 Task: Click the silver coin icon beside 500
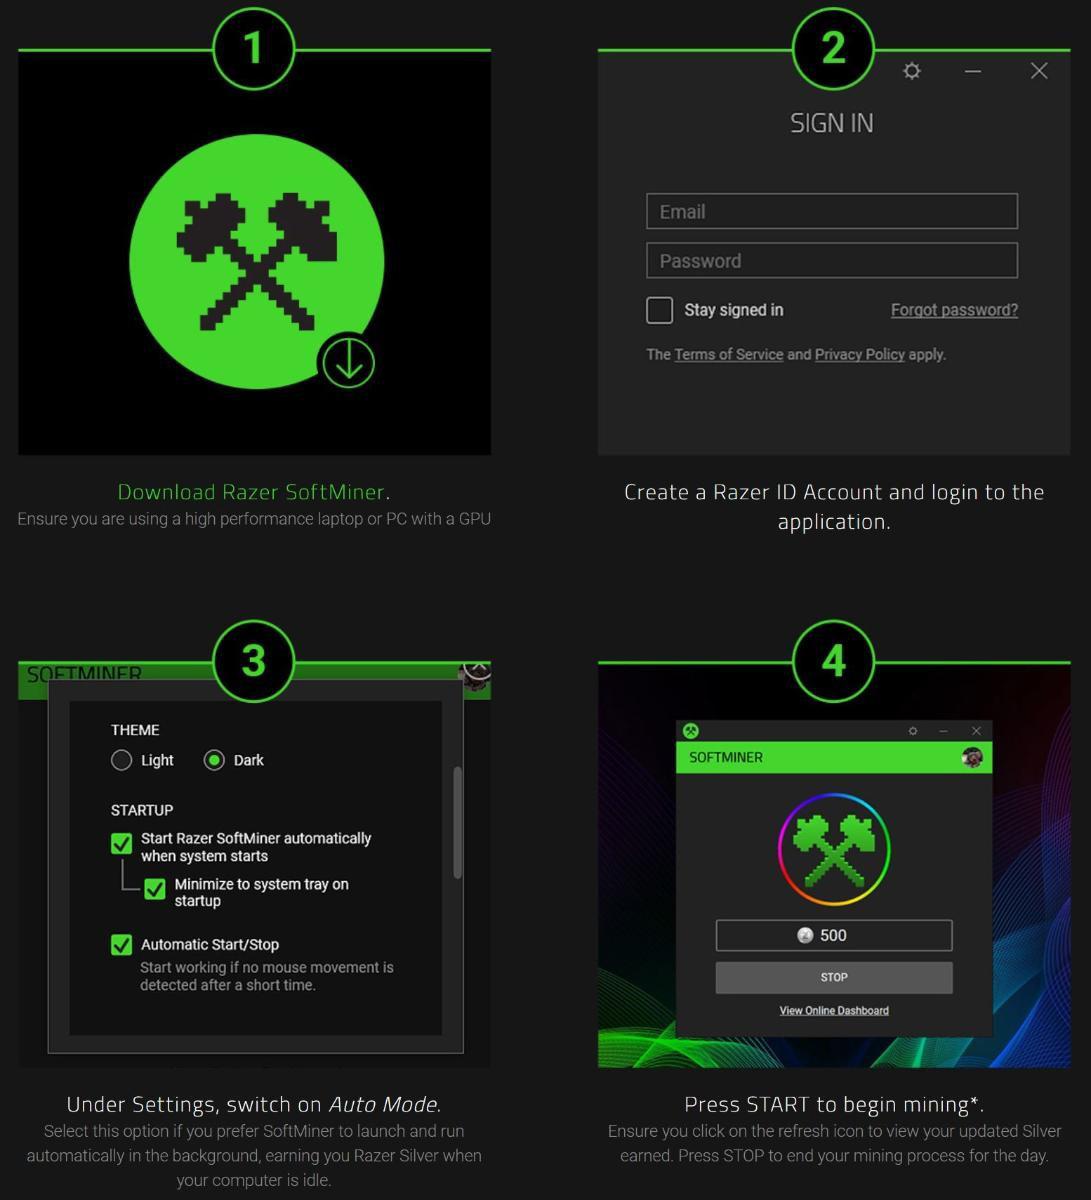[805, 936]
